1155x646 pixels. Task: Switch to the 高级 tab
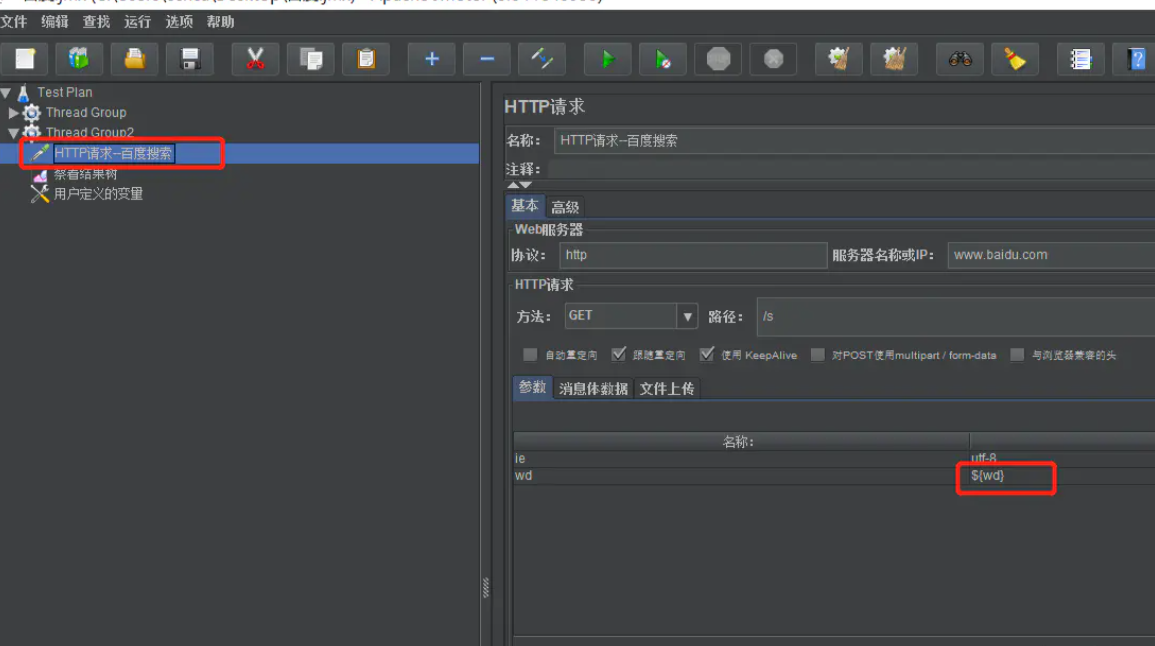565,207
